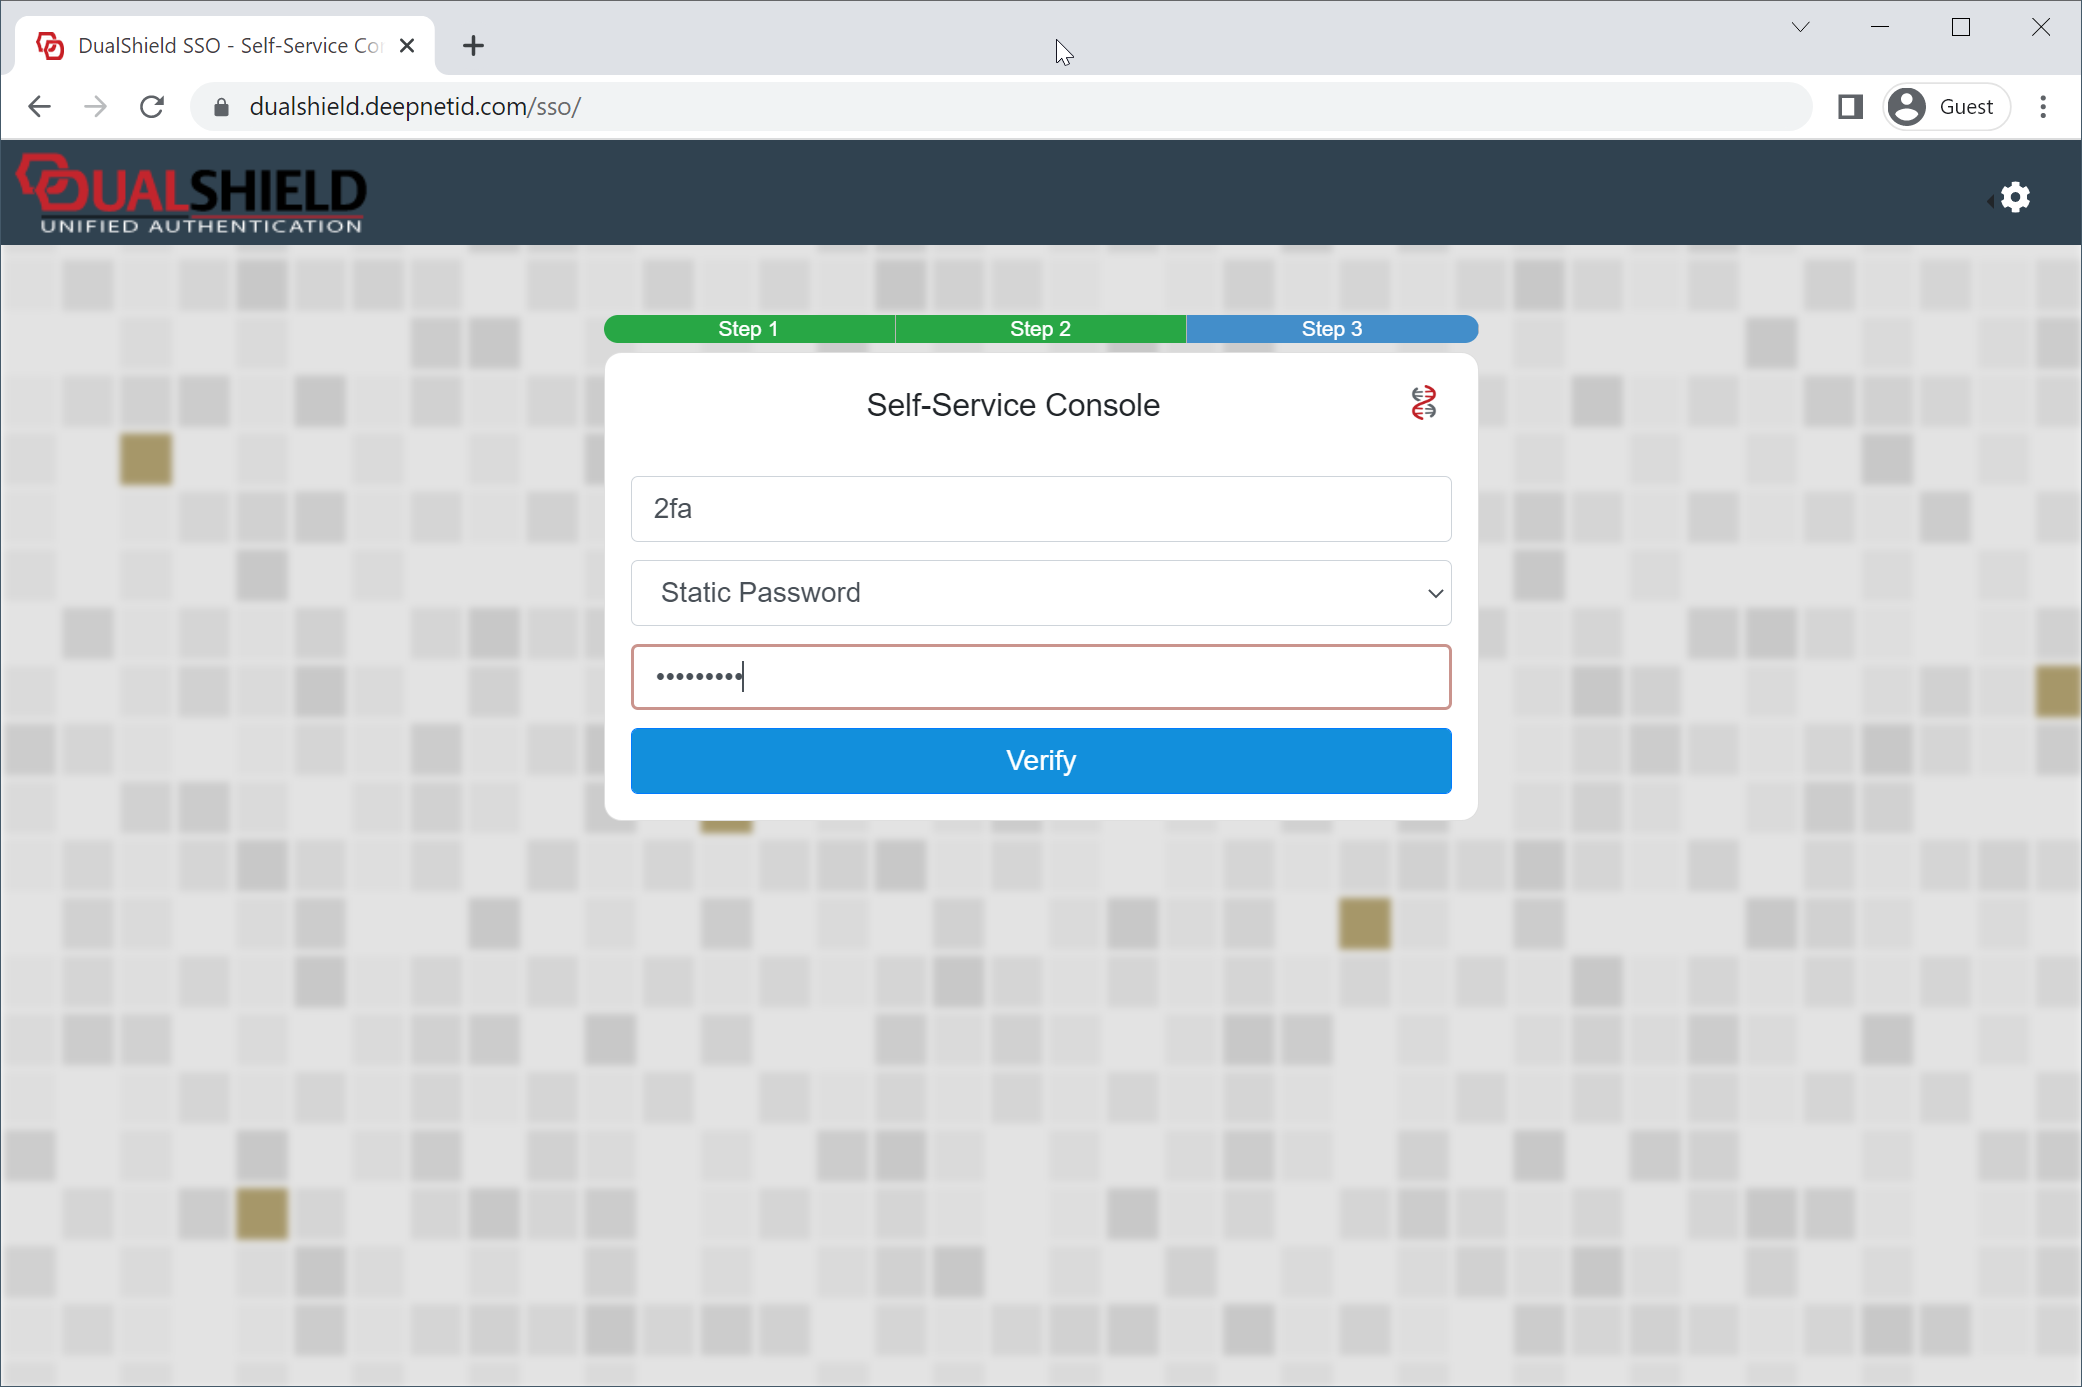2082x1387 pixels.
Task: Click browser back arrow
Action: [x=39, y=107]
